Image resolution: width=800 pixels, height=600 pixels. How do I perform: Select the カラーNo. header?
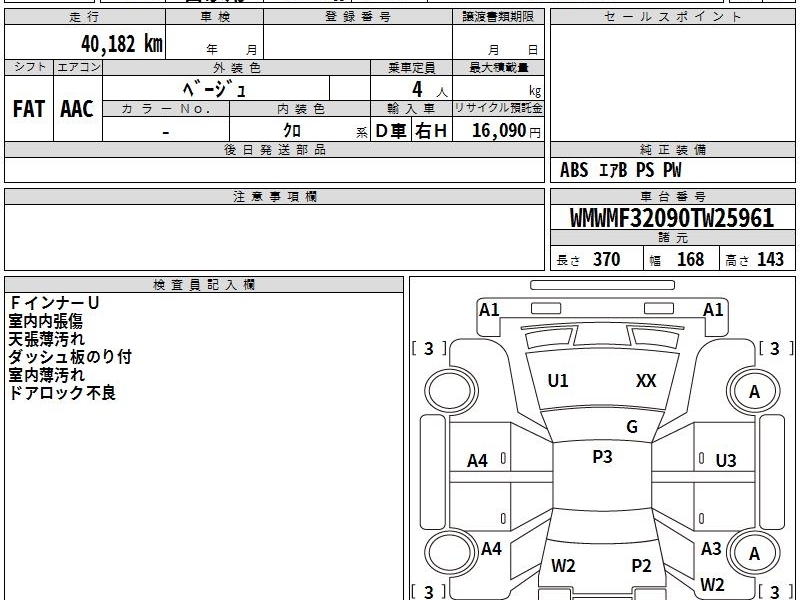(x=166, y=109)
